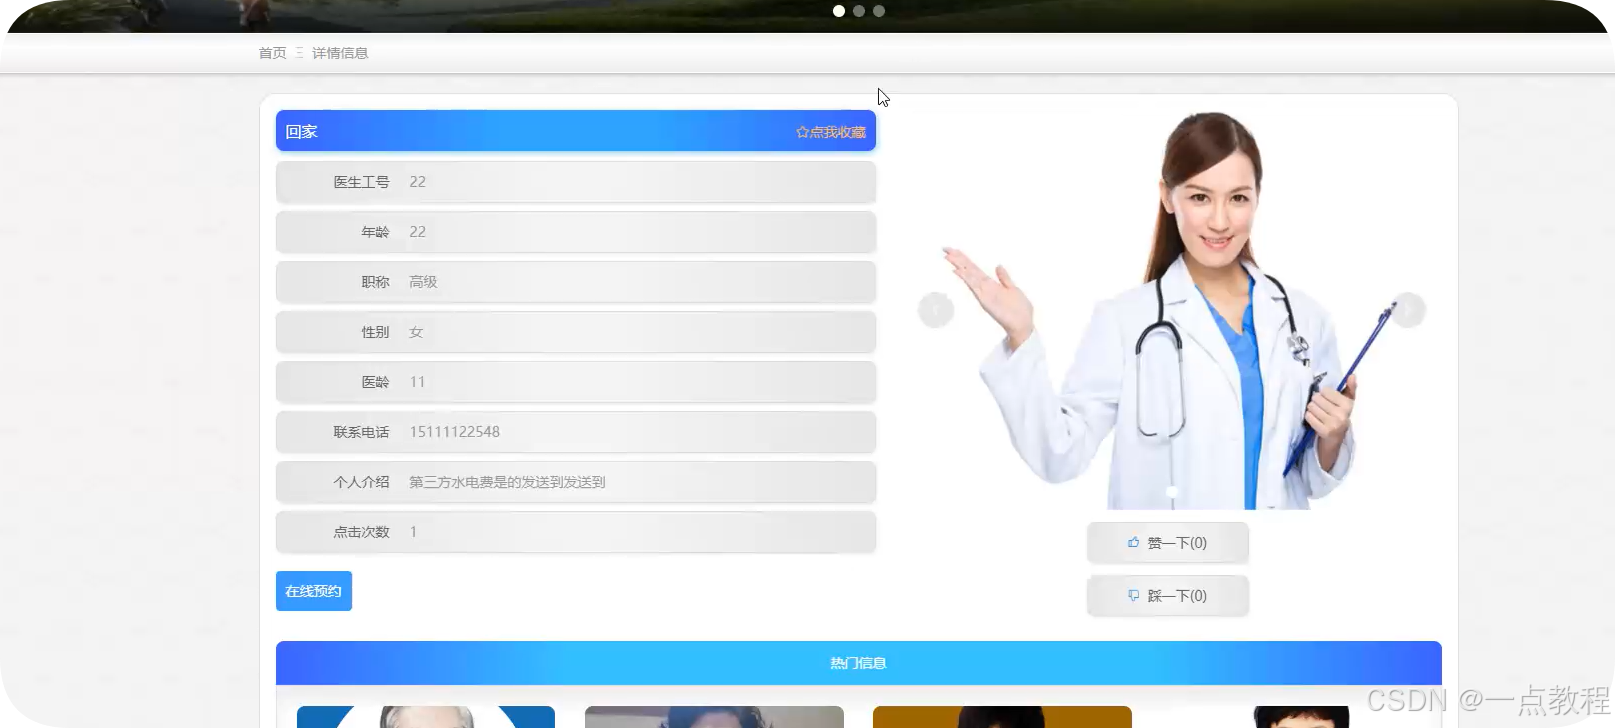Click the 回家 title header text

(x=301, y=132)
